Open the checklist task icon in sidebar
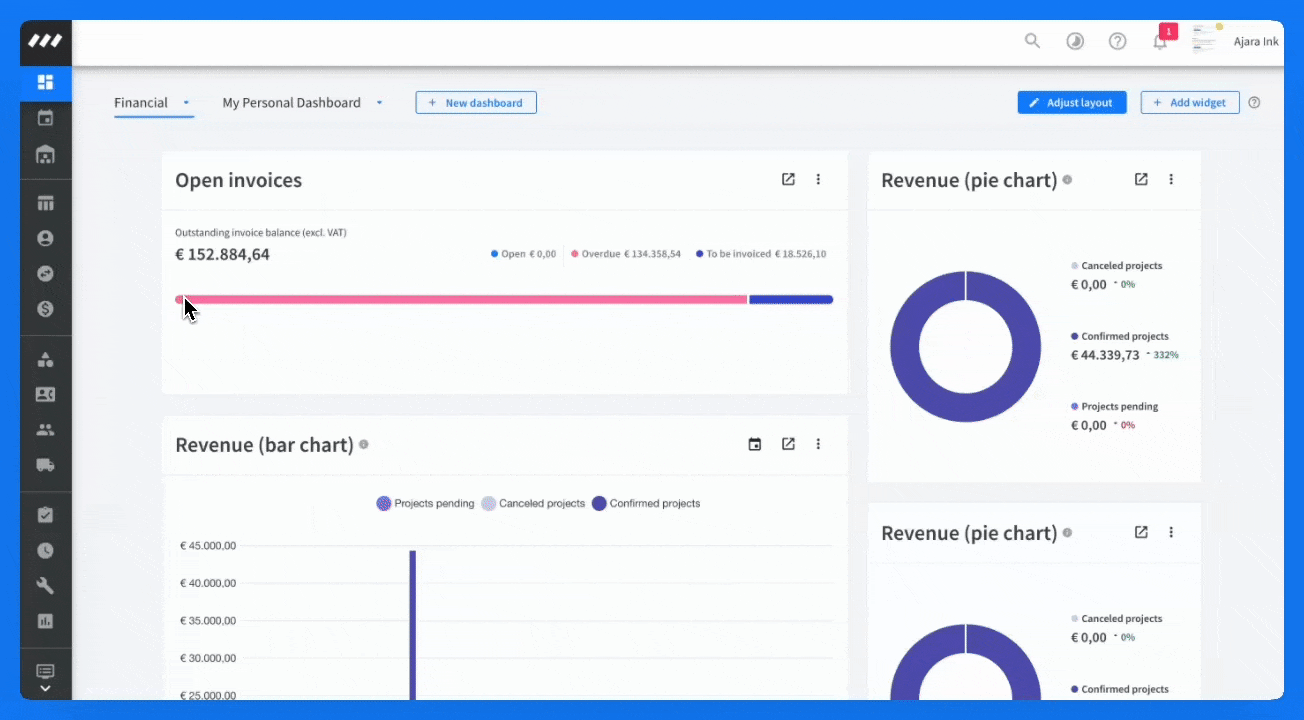Viewport: 1304px width, 720px height. pyautogui.click(x=45, y=515)
